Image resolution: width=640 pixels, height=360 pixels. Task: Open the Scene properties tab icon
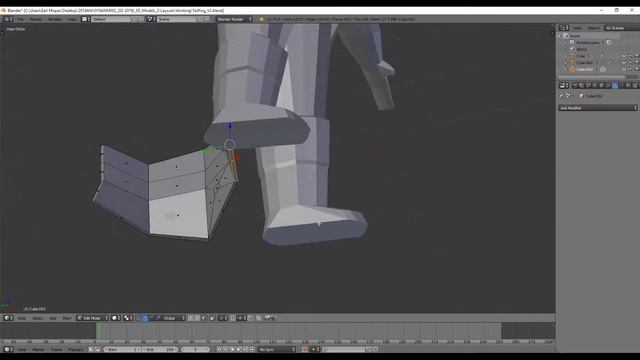click(x=588, y=85)
